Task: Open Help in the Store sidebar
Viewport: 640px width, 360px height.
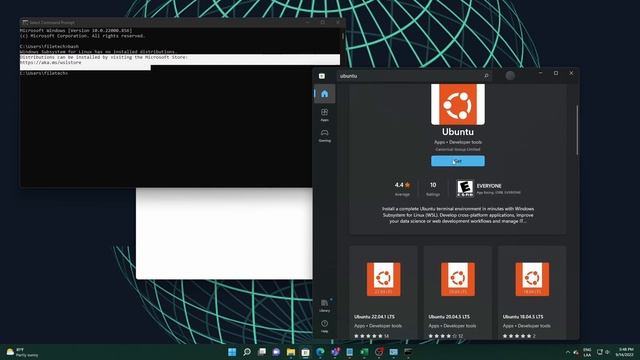Action: coord(324,326)
